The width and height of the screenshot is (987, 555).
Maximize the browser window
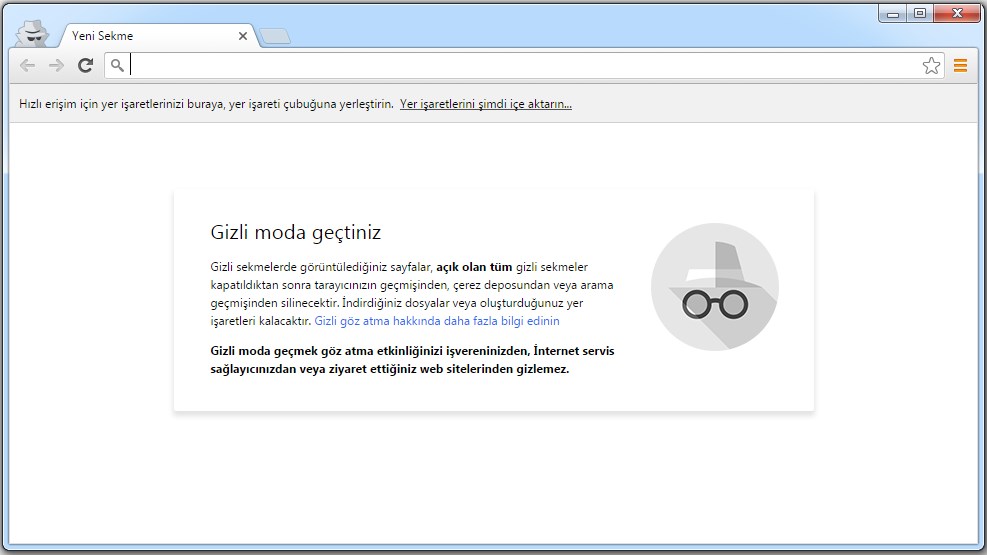pos(919,13)
